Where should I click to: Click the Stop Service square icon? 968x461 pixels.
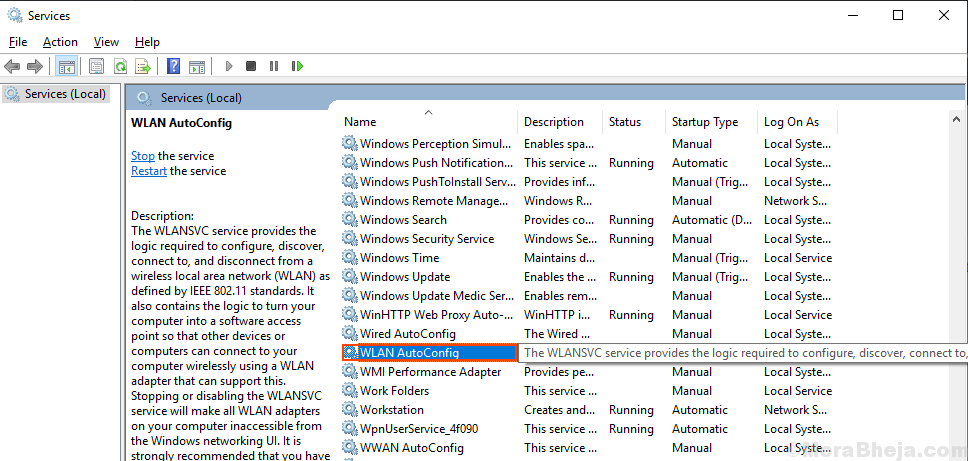point(251,66)
